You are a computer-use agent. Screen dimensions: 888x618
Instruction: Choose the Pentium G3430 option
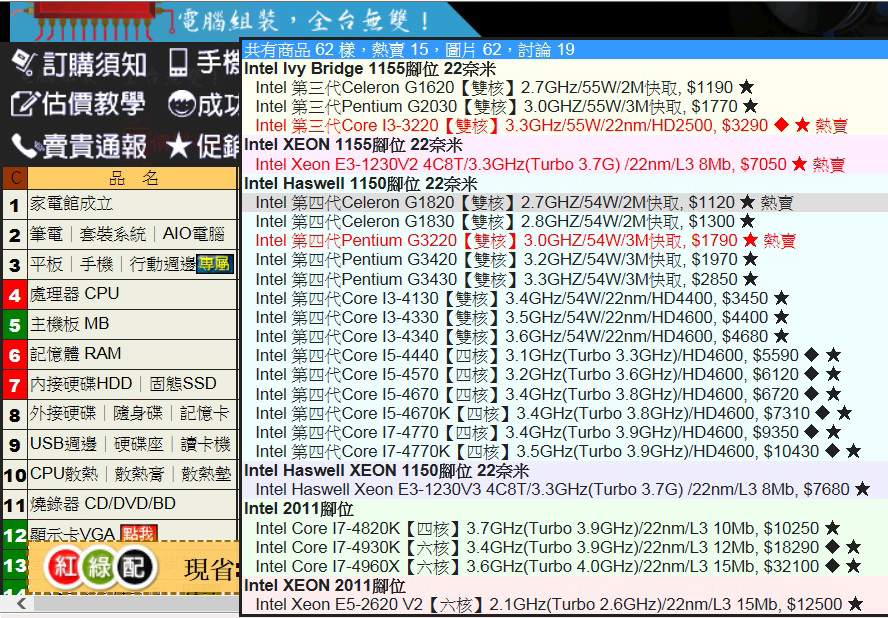[x=507, y=279]
